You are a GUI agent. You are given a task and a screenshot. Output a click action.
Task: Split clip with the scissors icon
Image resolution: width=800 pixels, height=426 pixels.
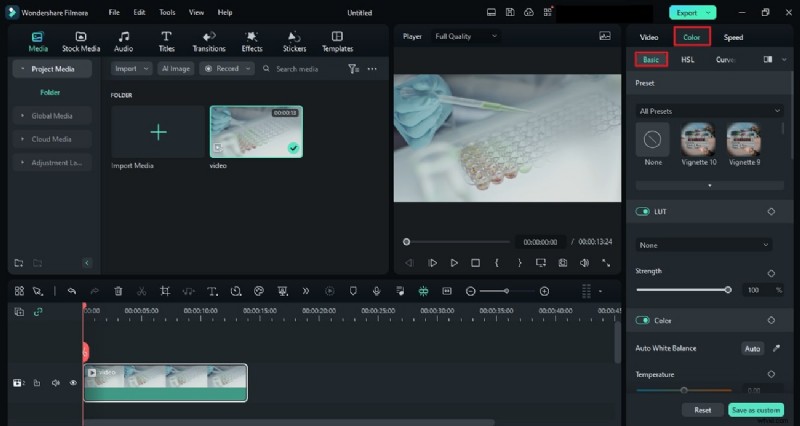click(141, 291)
